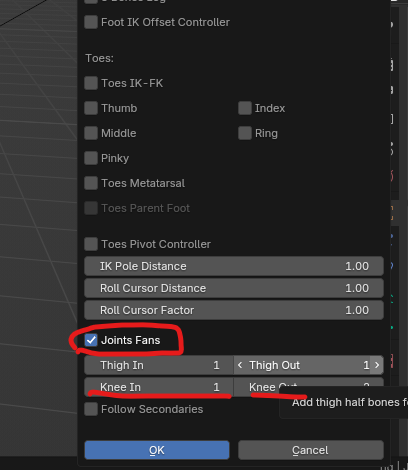Click the Roll Cursor Distance field
This screenshot has width=408, height=470.
(x=234, y=288)
